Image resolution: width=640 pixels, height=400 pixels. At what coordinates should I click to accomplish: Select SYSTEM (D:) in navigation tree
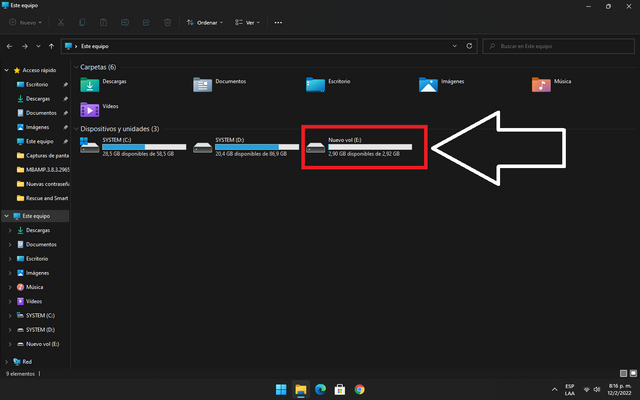click(x=40, y=330)
